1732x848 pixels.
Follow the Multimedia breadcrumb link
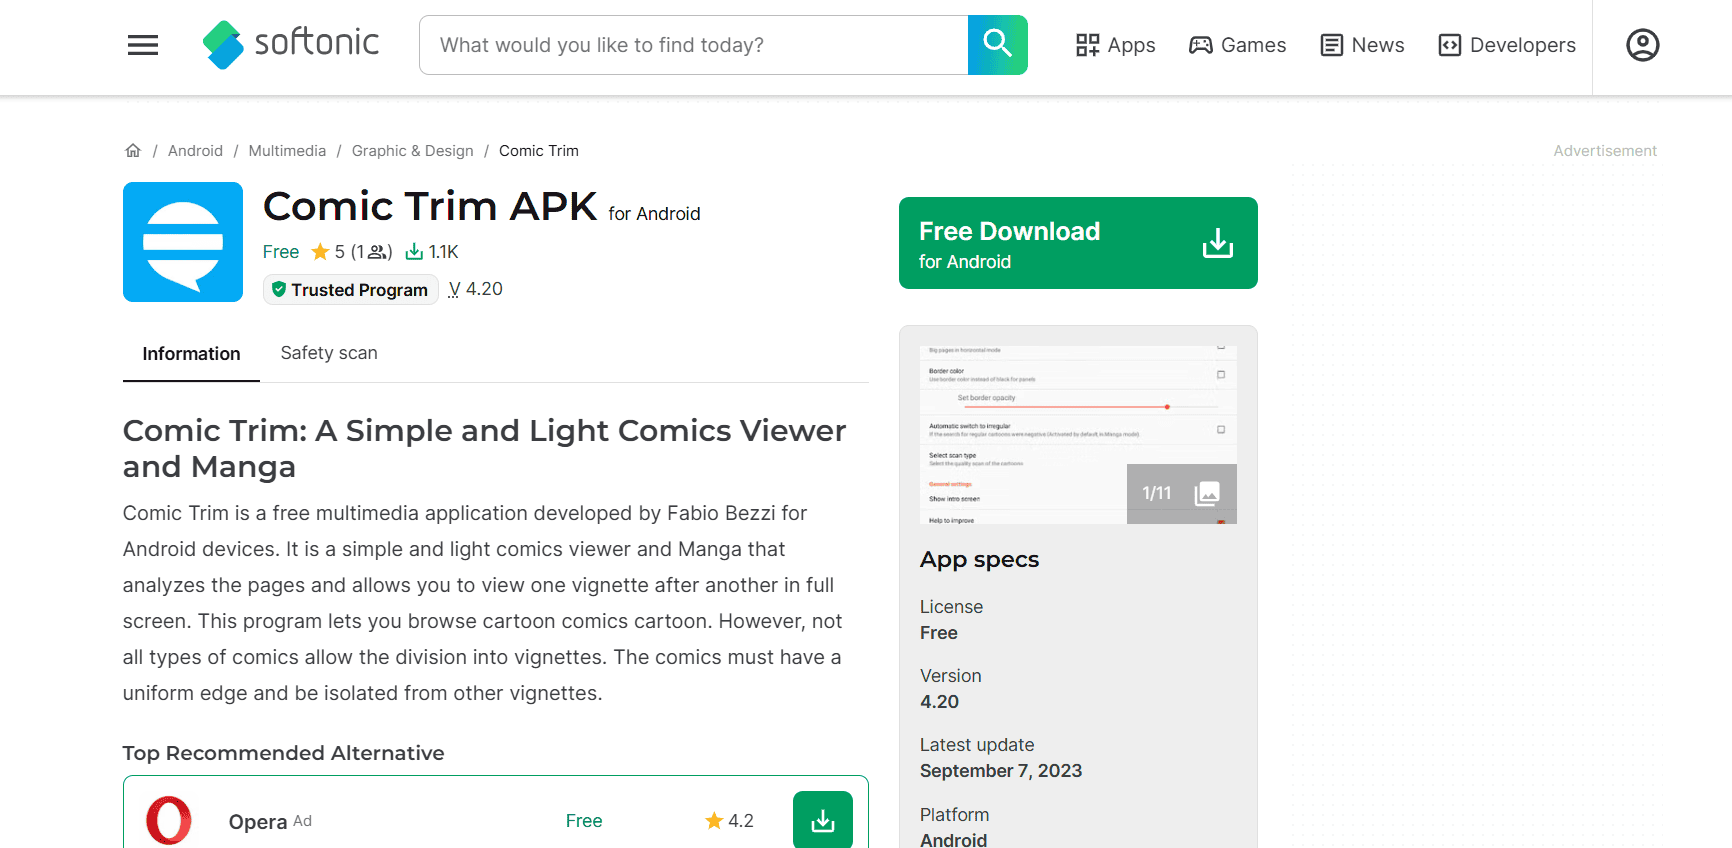(x=287, y=151)
